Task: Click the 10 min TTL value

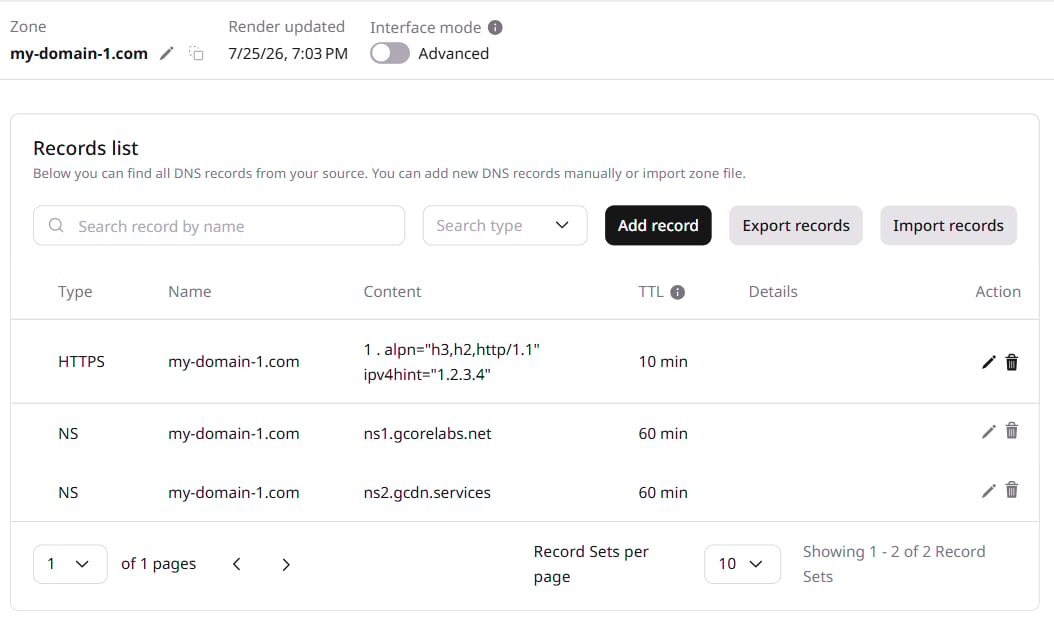Action: pyautogui.click(x=663, y=362)
